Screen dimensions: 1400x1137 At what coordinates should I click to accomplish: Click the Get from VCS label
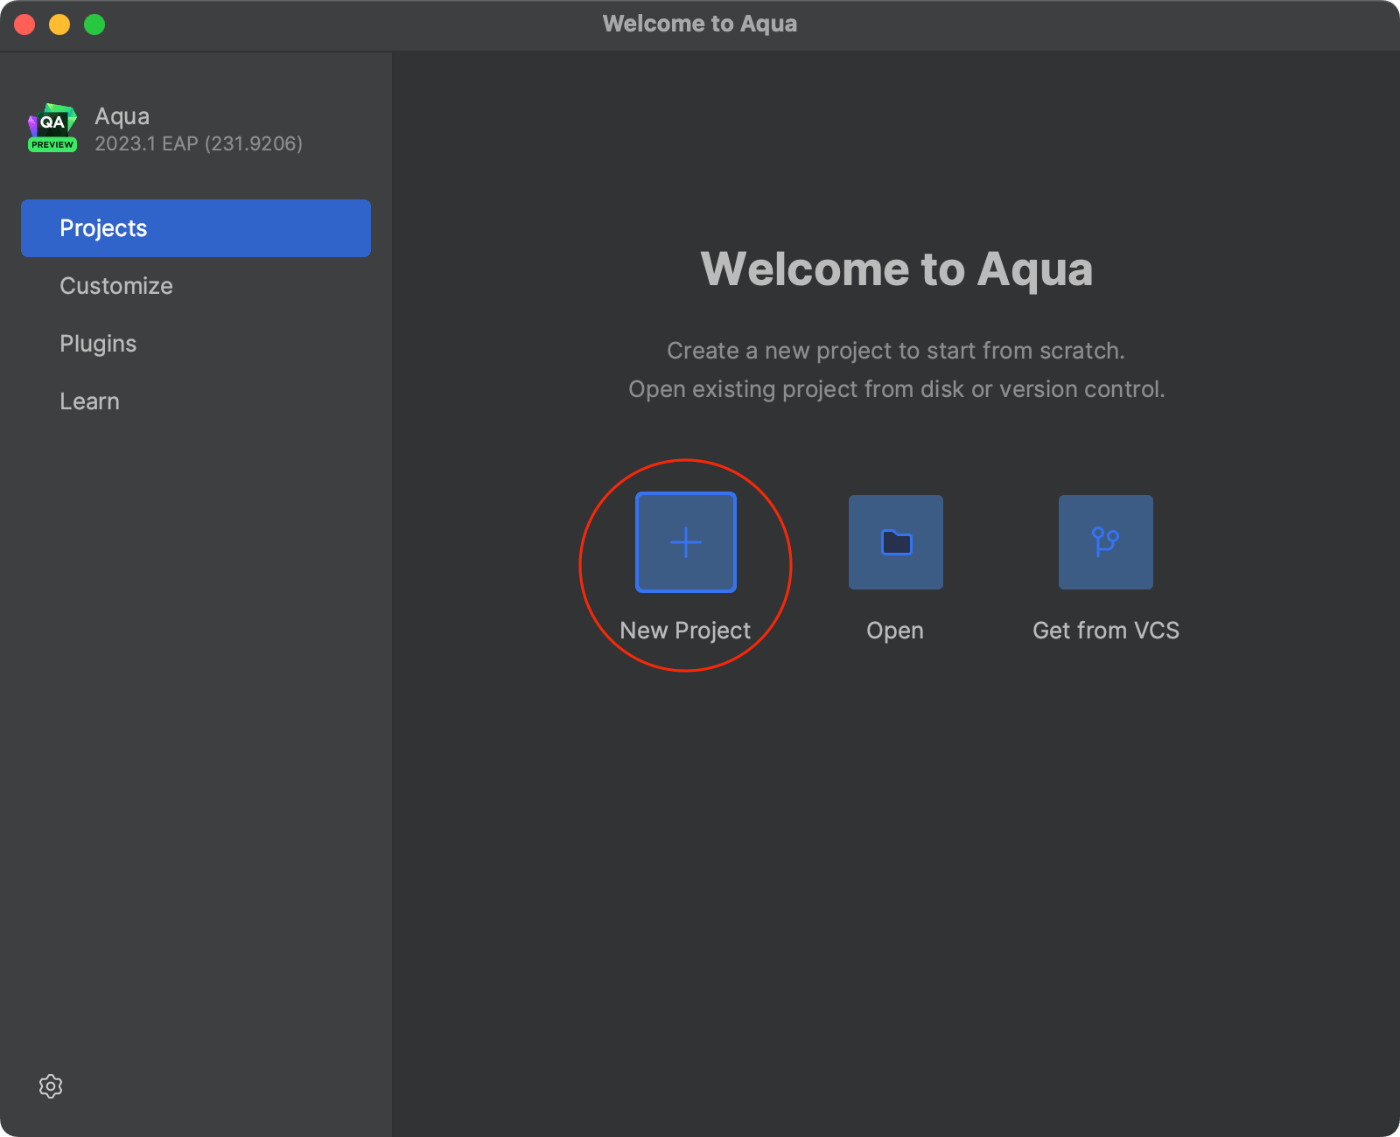point(1106,631)
